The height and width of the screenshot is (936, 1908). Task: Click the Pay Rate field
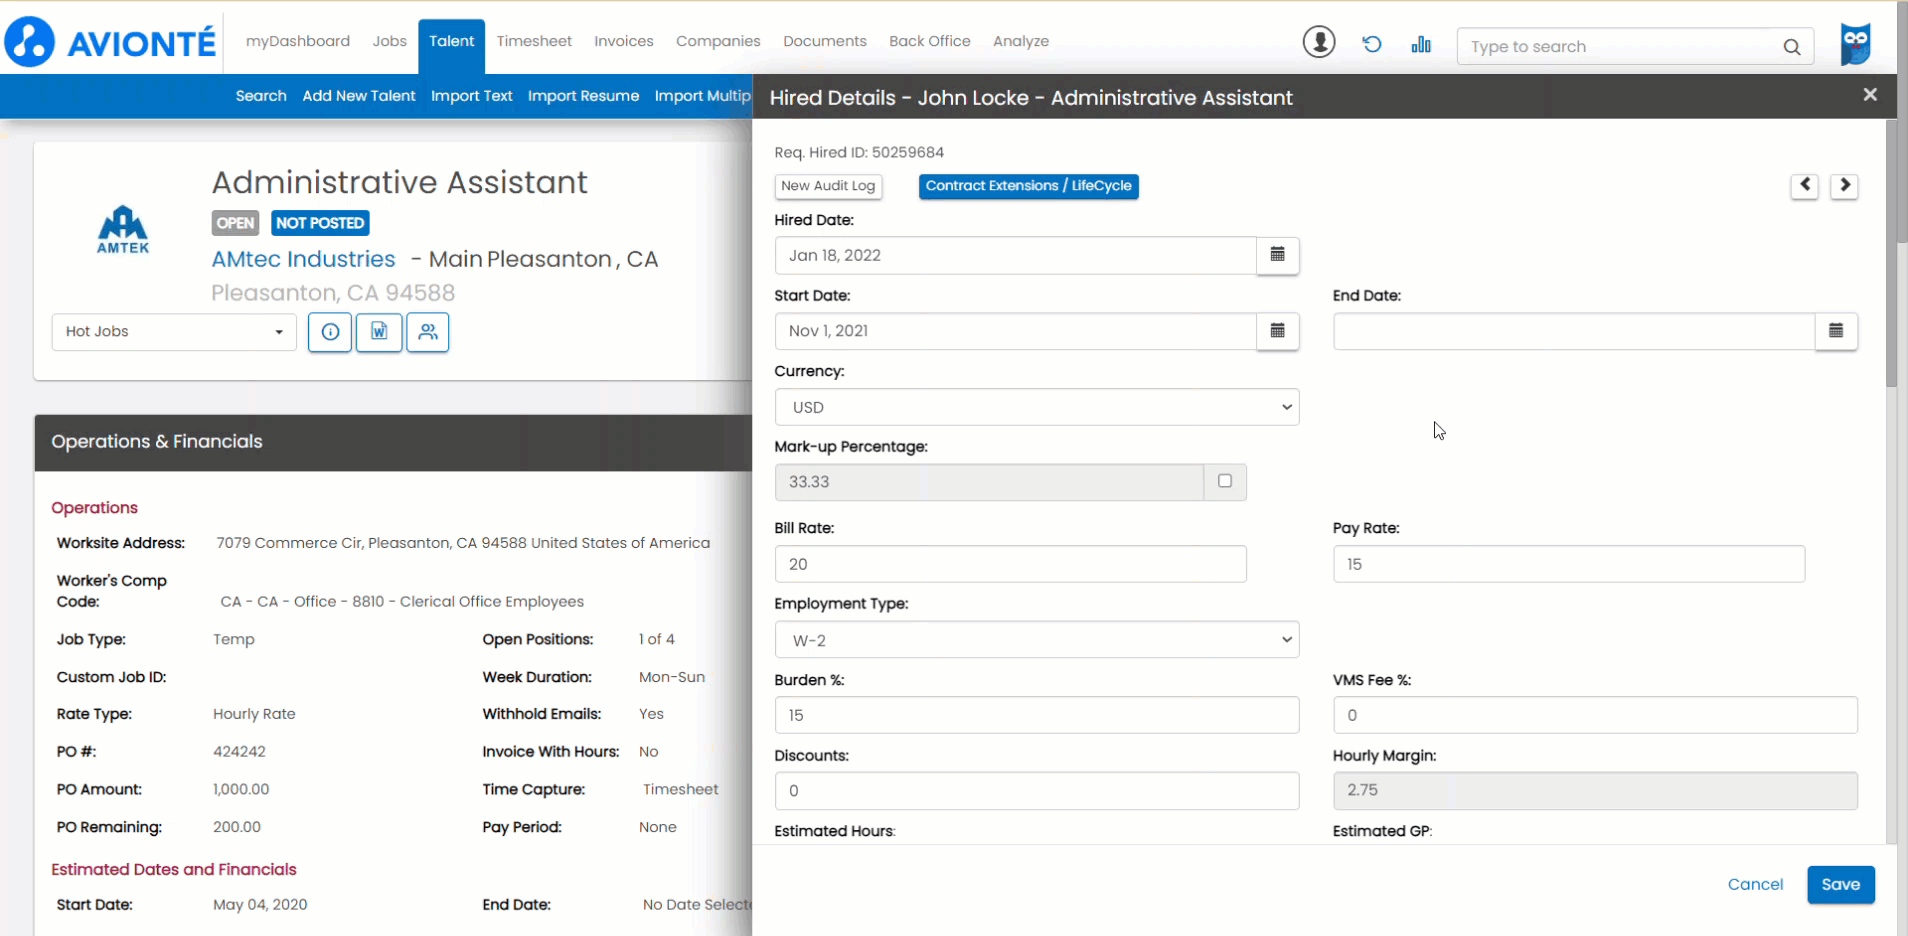(1569, 564)
